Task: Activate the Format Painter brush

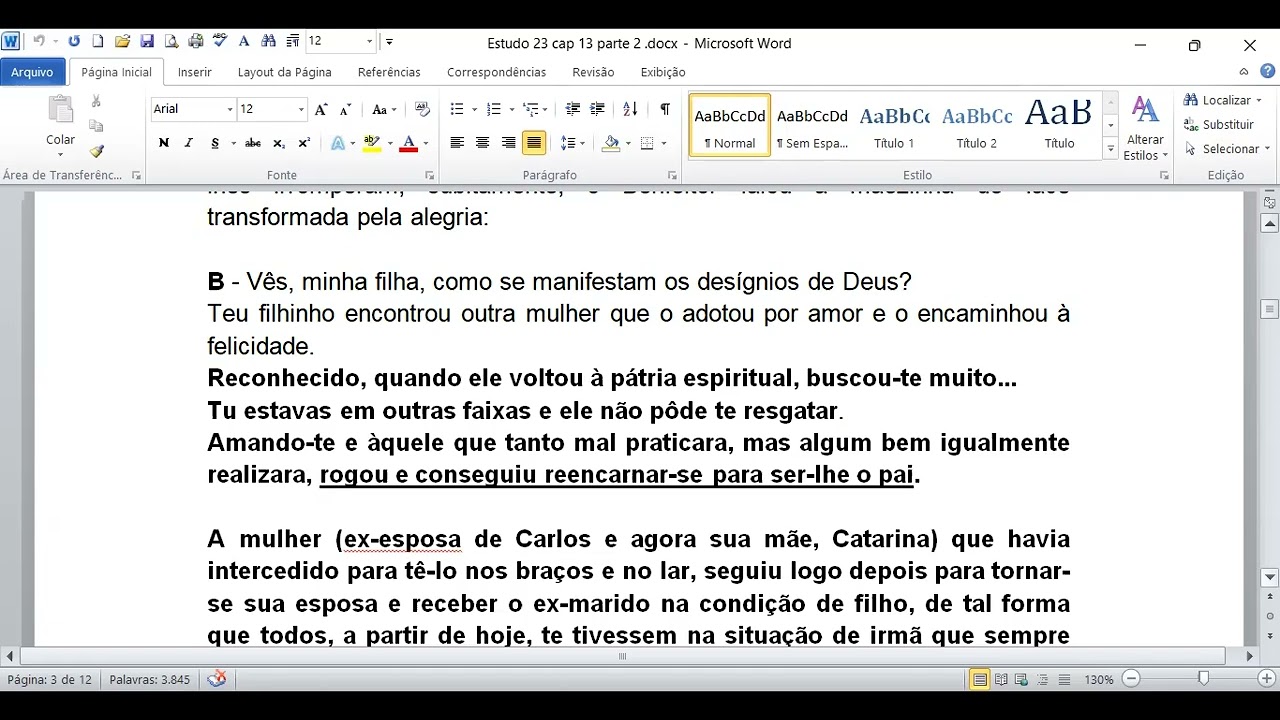Action: tap(96, 151)
